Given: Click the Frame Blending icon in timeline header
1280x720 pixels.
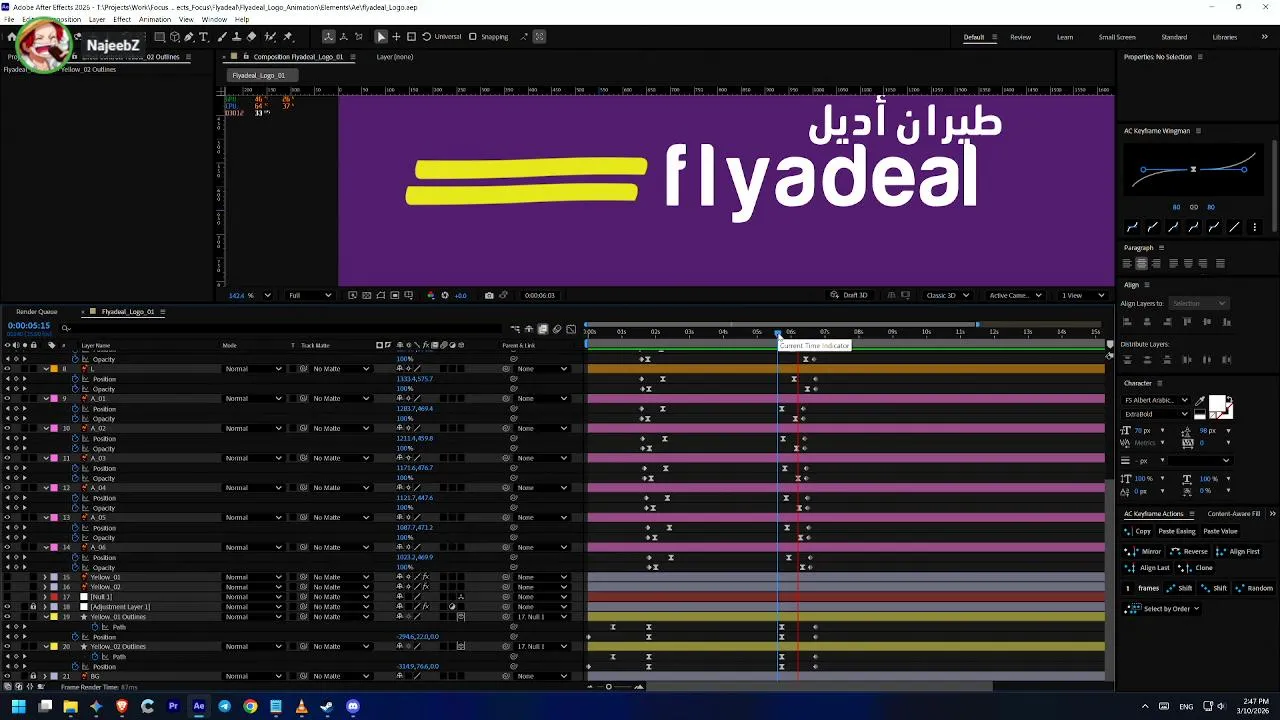Looking at the screenshot, I should point(543,329).
